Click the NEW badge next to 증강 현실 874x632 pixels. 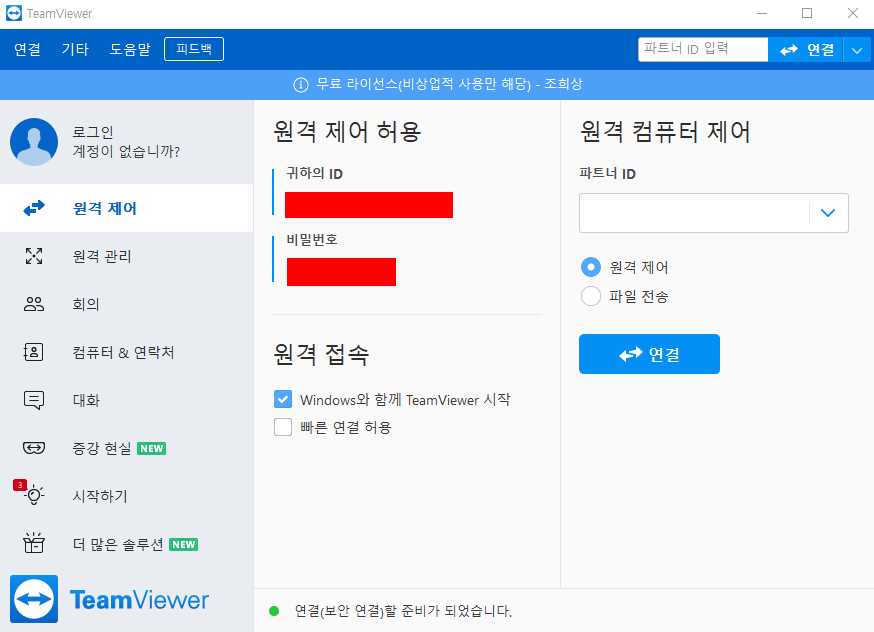pyautogui.click(x=152, y=448)
